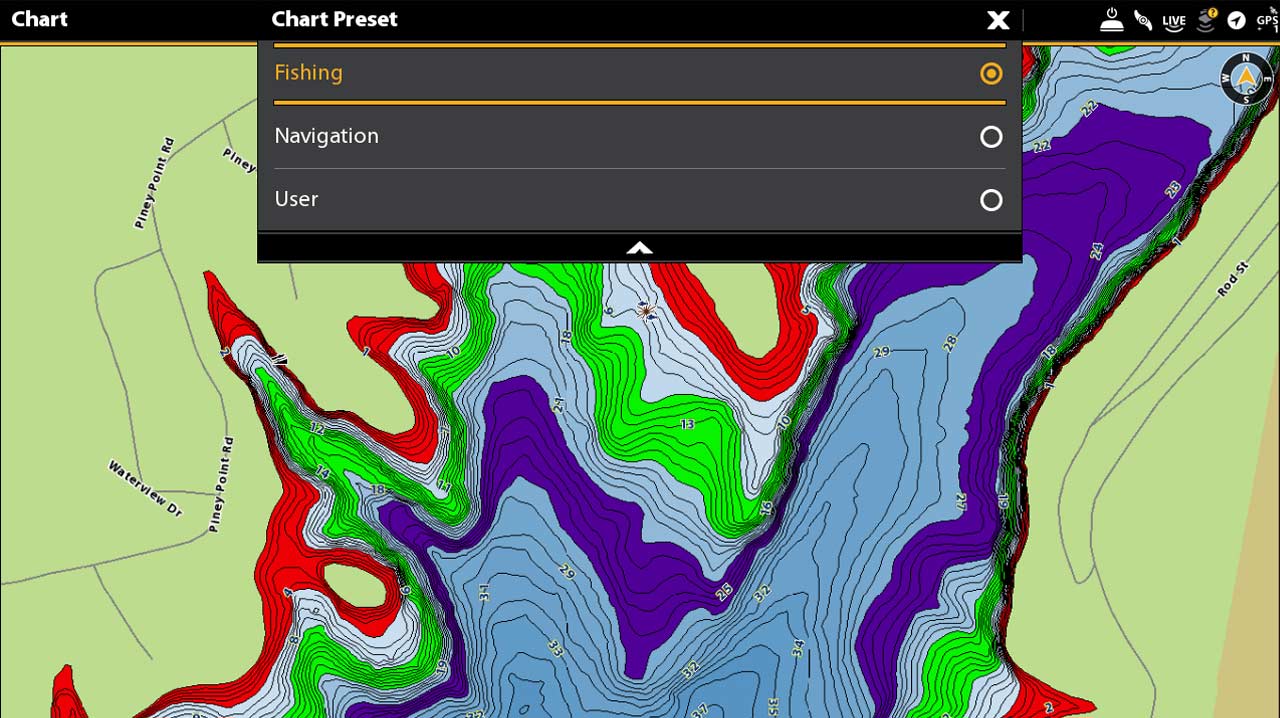The image size is (1280, 718).
Task: Open the GPS satellite status icon
Action: (x=1267, y=20)
